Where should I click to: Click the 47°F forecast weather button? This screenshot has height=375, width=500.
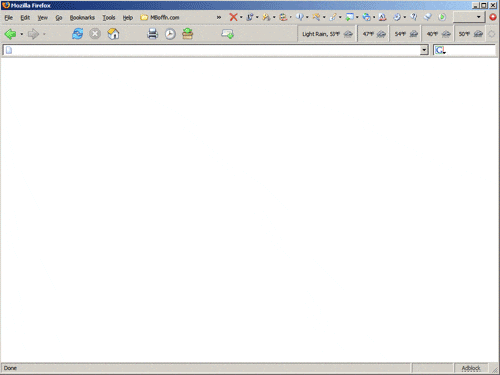click(x=374, y=34)
